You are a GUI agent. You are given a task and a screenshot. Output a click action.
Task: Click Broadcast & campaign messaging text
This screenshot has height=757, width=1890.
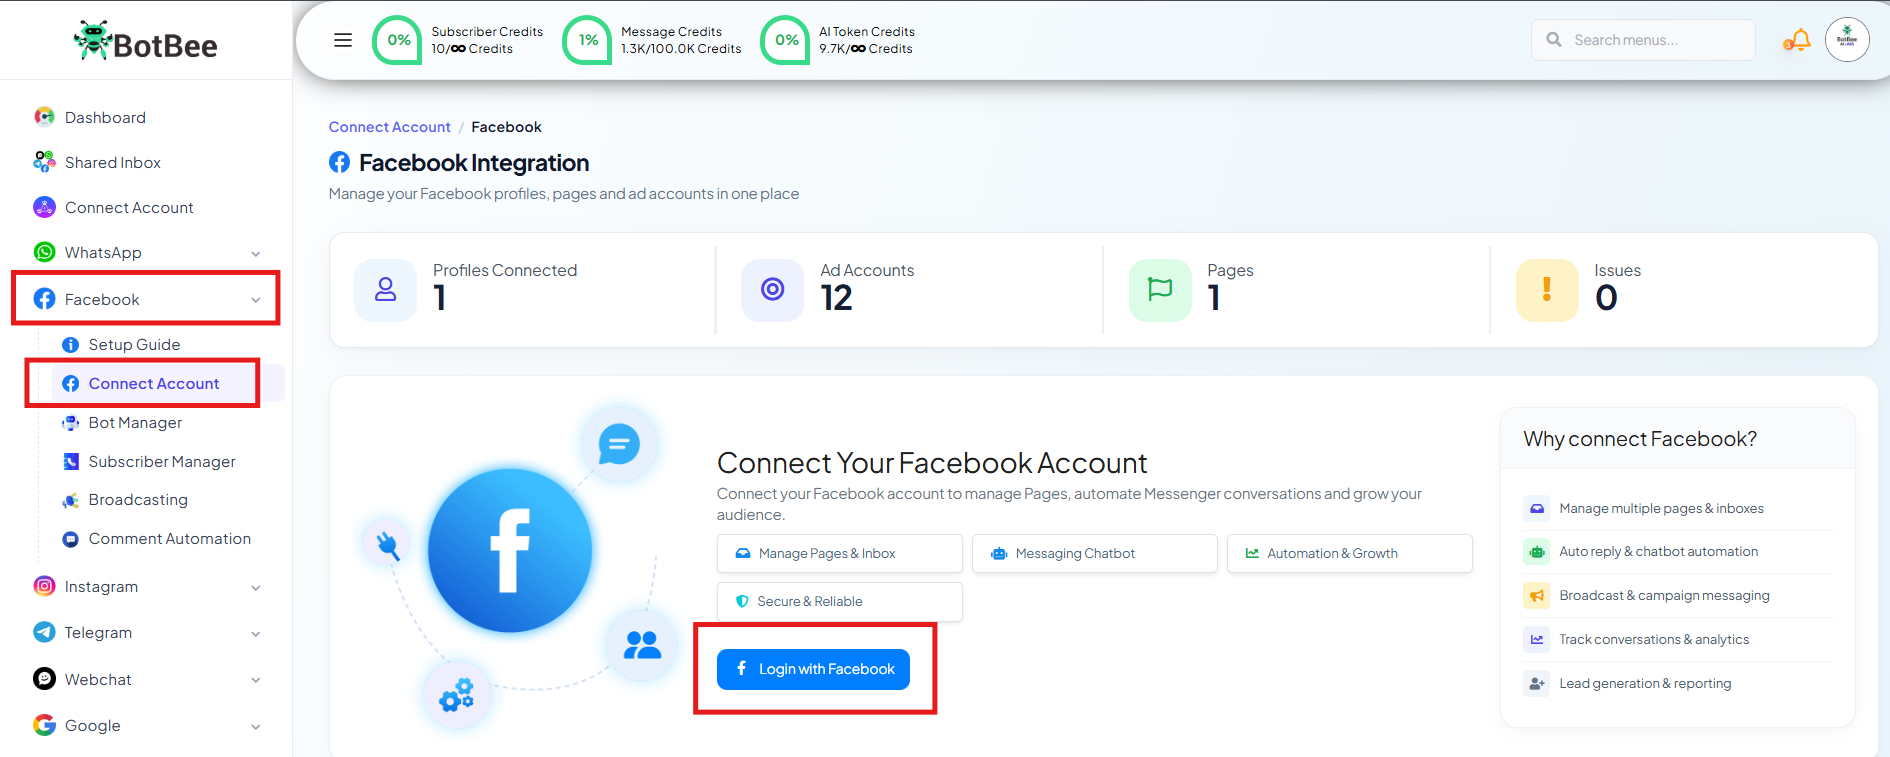coord(1664,596)
